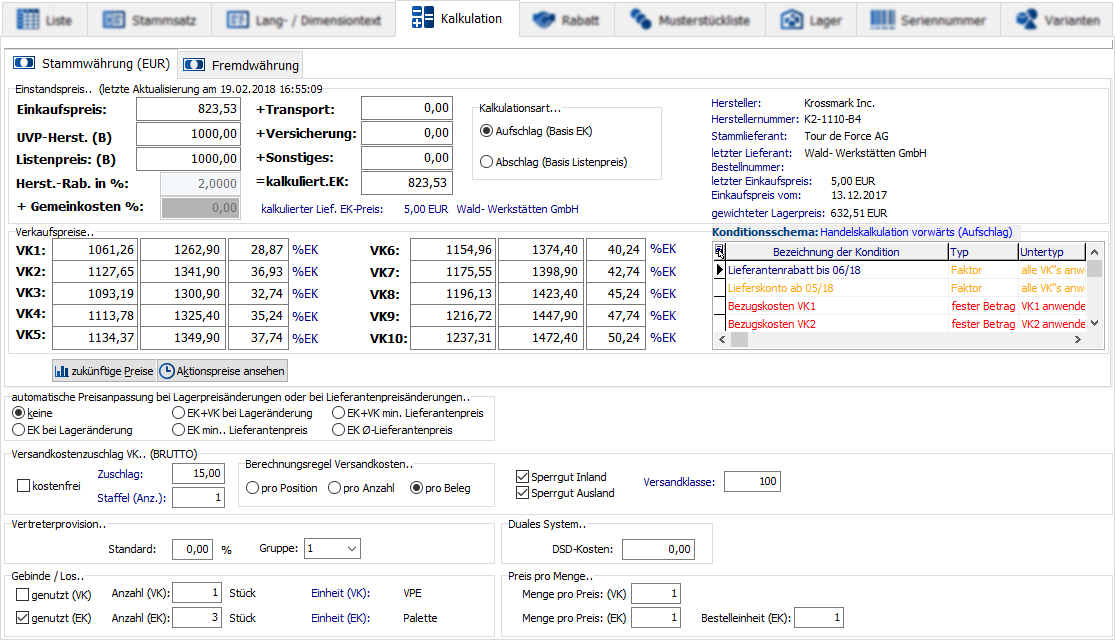Click the clock icon on Aktionspreise ansehen

[x=167, y=371]
